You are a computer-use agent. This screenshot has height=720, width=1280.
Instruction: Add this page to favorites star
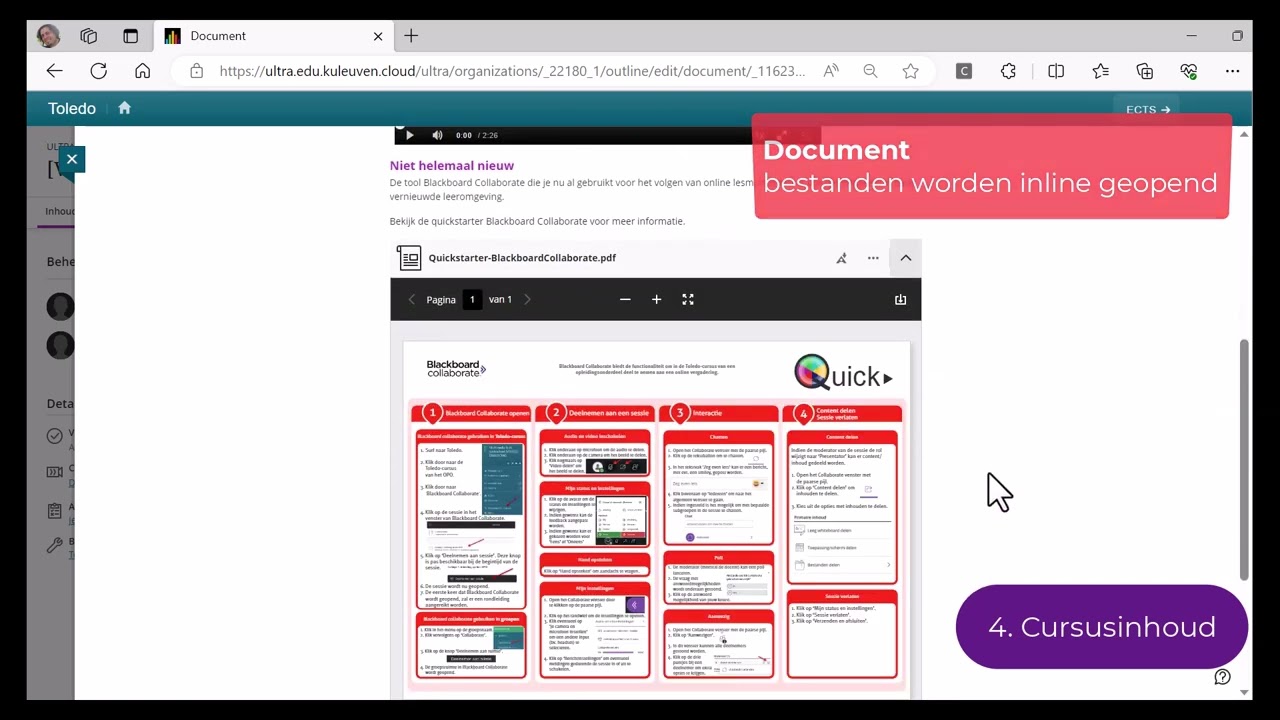tap(910, 71)
